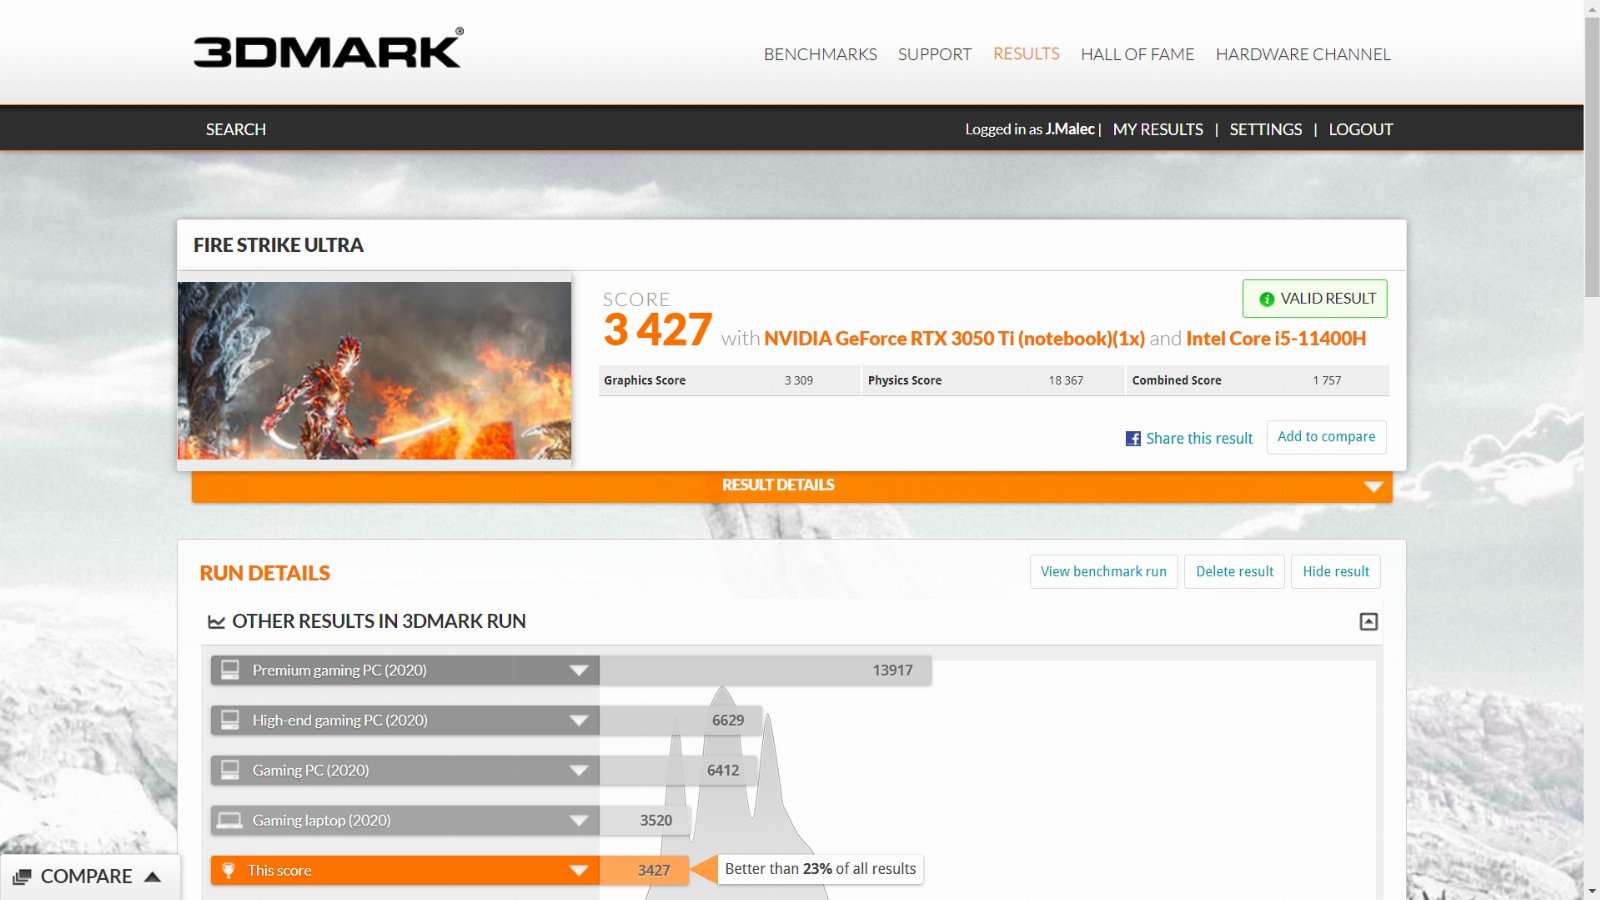
Task: Click the trophy icon on This score
Action: point(228,870)
